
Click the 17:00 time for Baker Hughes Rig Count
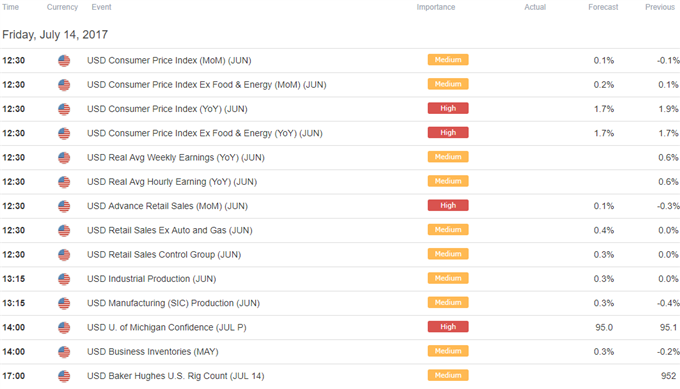click(13, 376)
